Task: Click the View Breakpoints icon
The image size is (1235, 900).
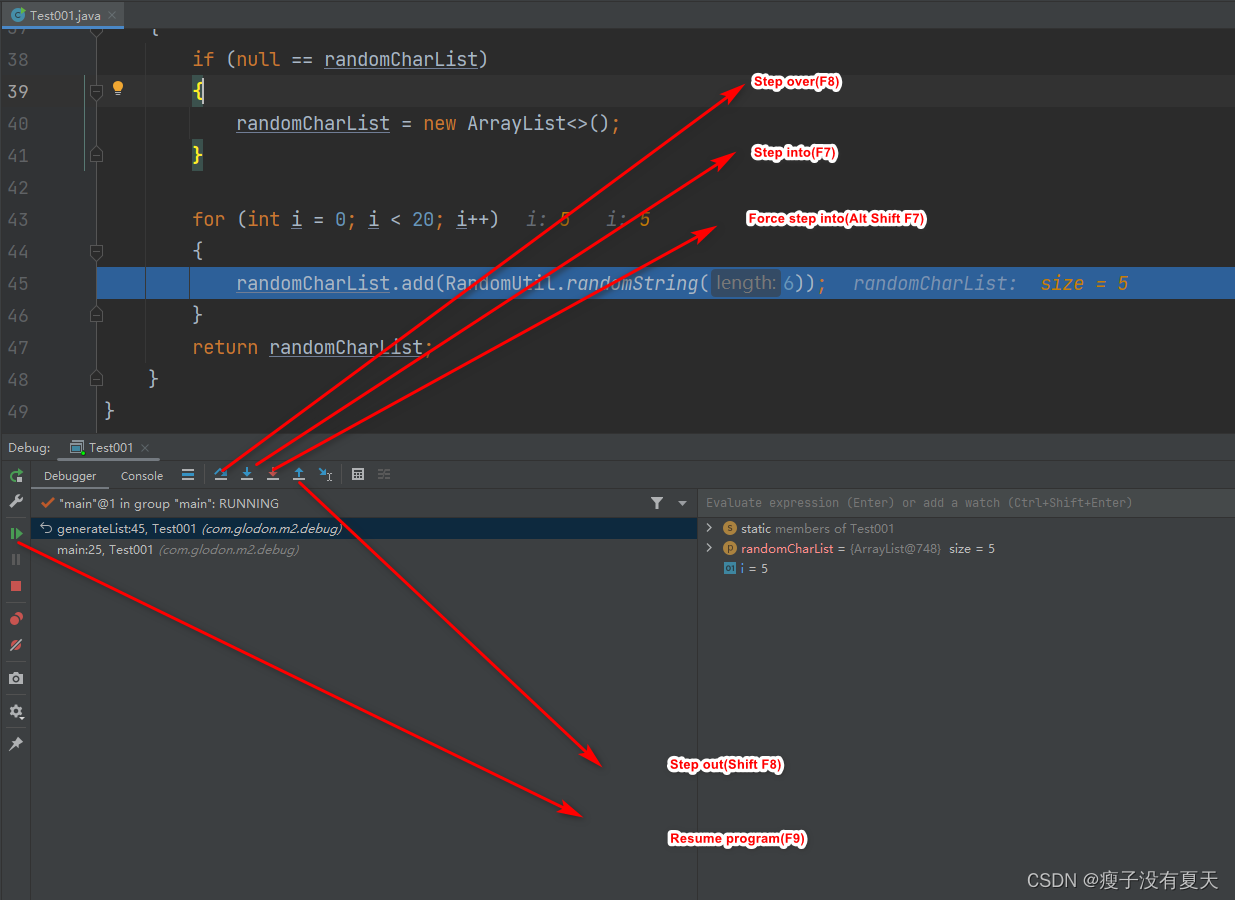Action: (15, 618)
